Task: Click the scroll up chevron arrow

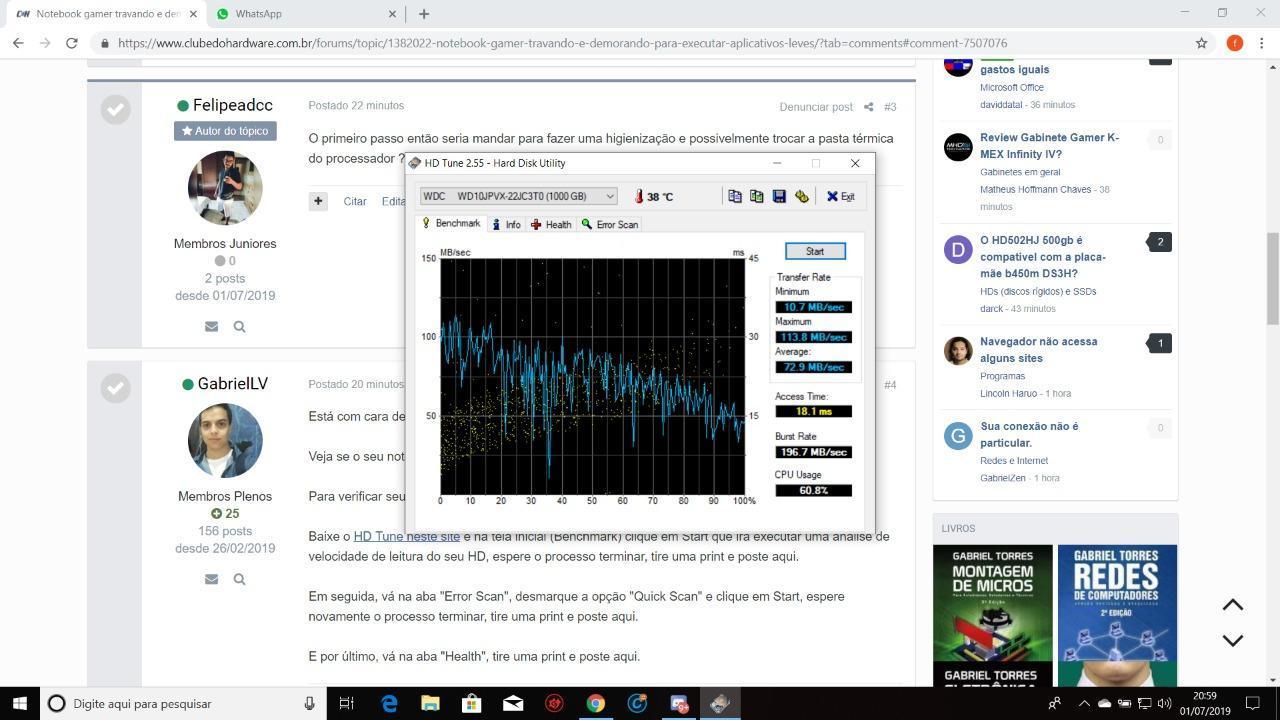Action: click(1233, 605)
